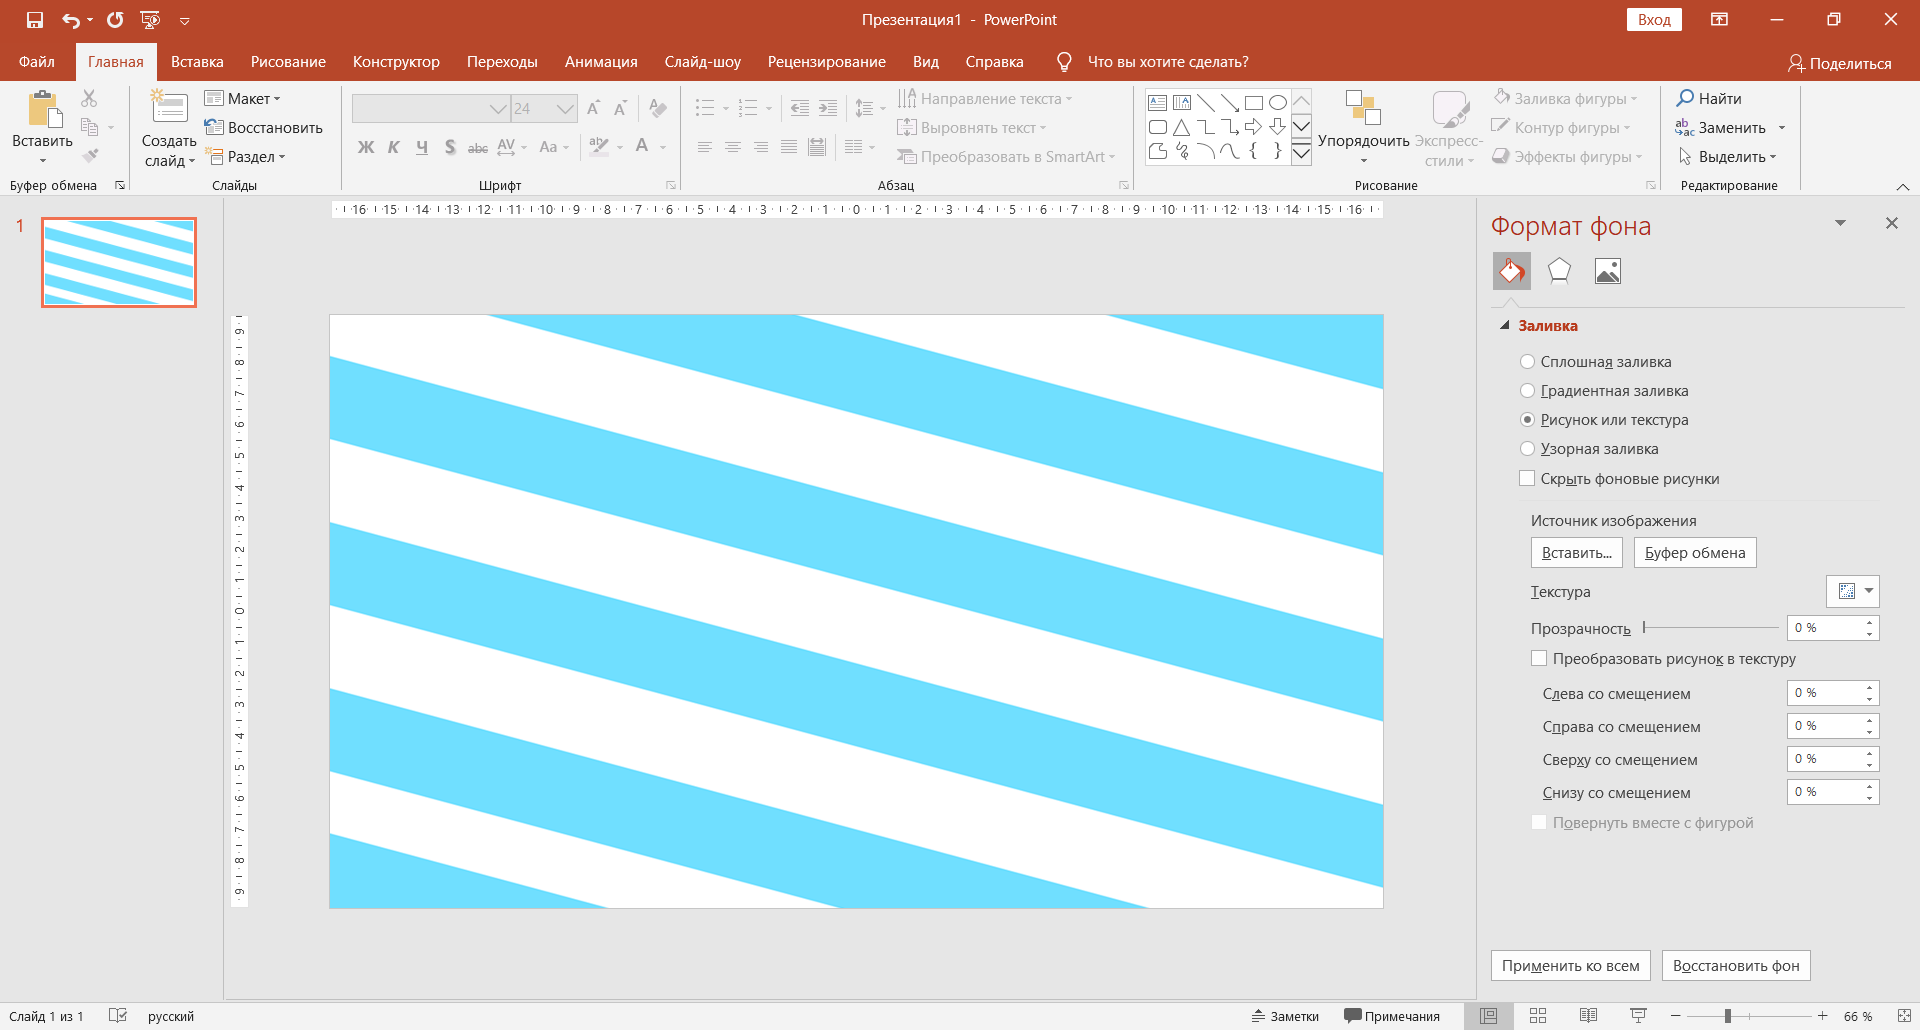The image size is (1920, 1030).
Task: Collapse the Заливка section
Action: click(1505, 326)
